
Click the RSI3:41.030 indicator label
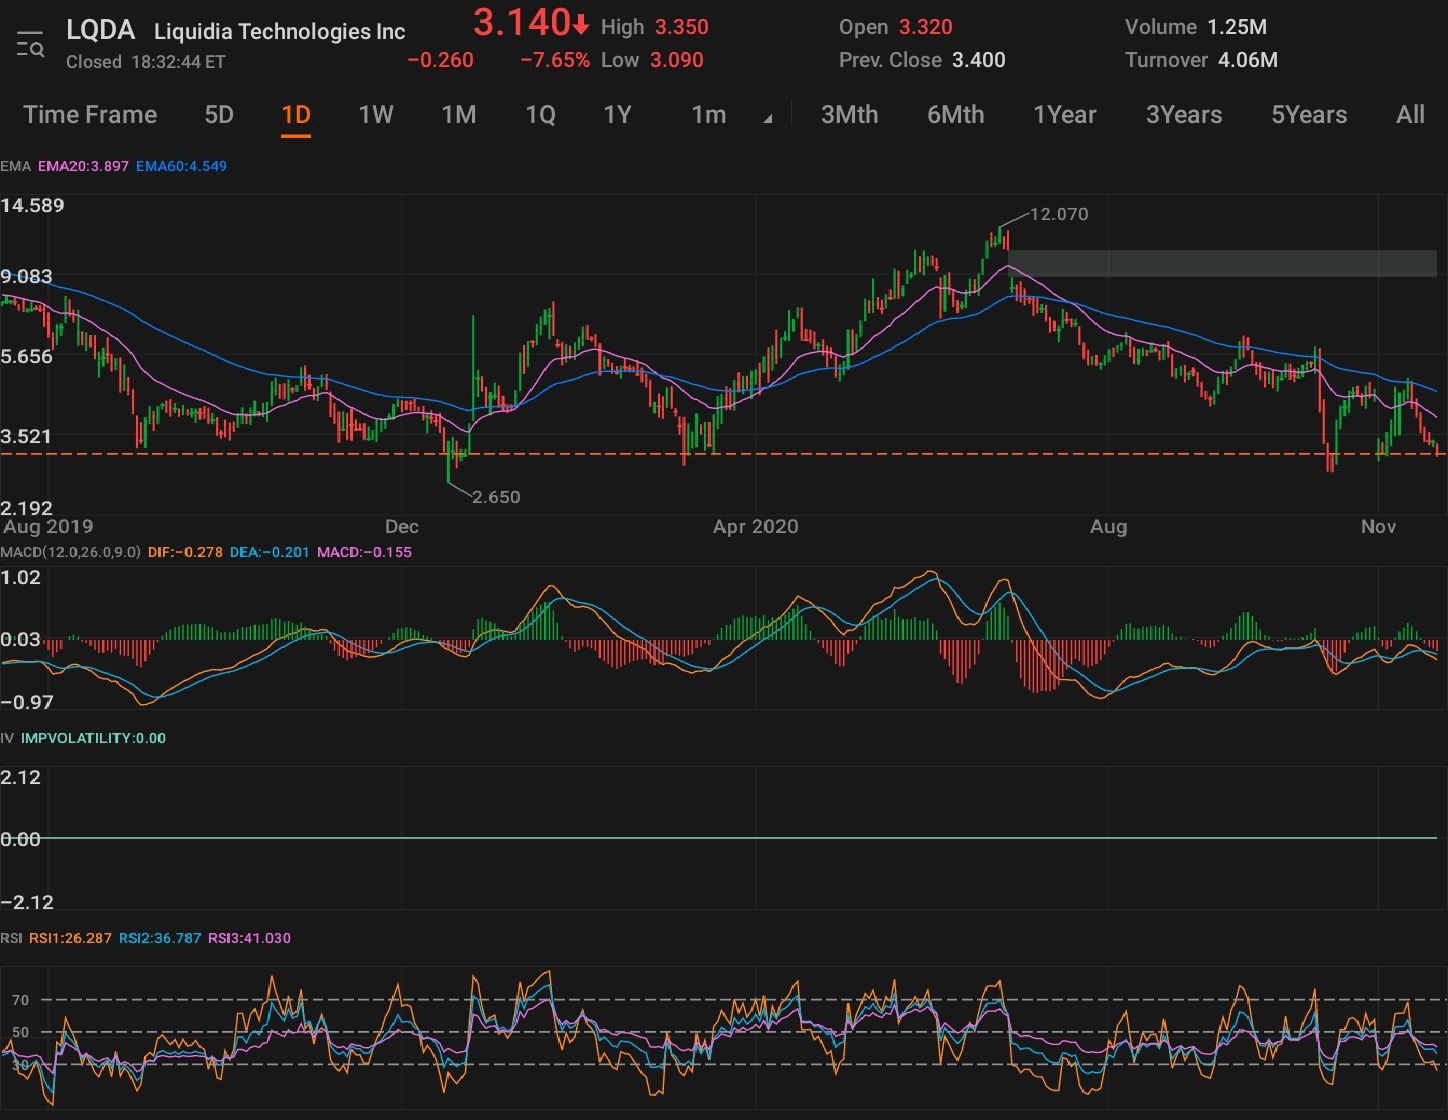249,938
